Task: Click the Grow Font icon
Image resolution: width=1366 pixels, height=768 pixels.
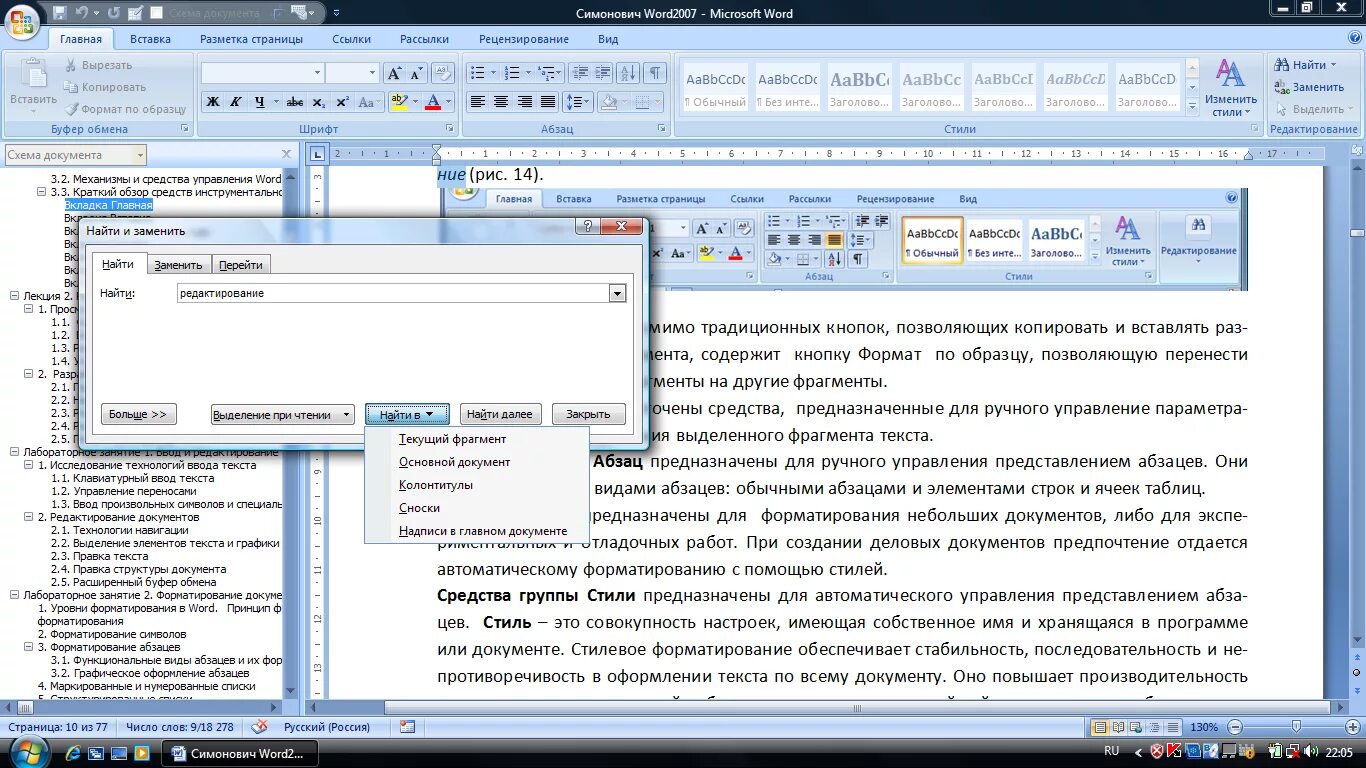Action: click(x=394, y=73)
